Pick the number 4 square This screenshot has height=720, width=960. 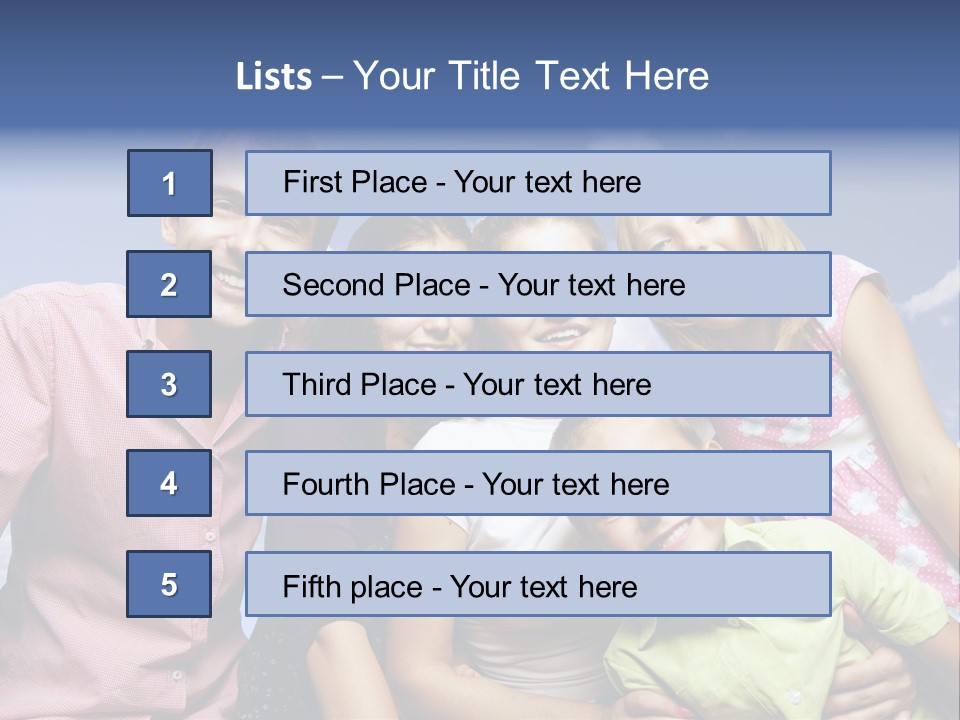(x=169, y=483)
